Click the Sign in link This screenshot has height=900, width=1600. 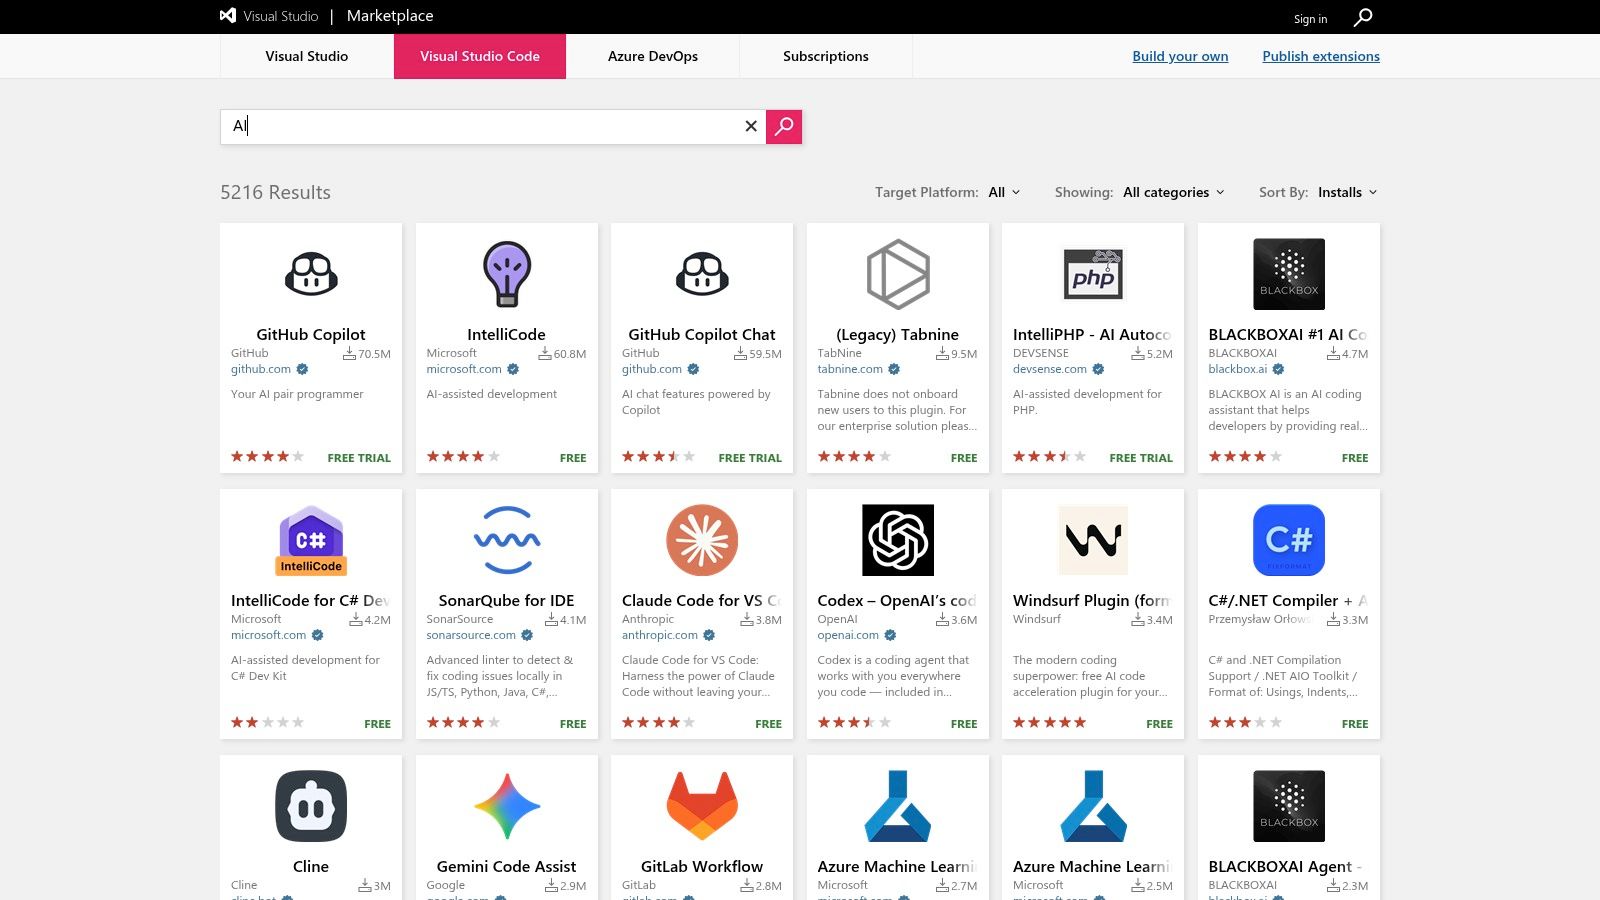(1310, 19)
